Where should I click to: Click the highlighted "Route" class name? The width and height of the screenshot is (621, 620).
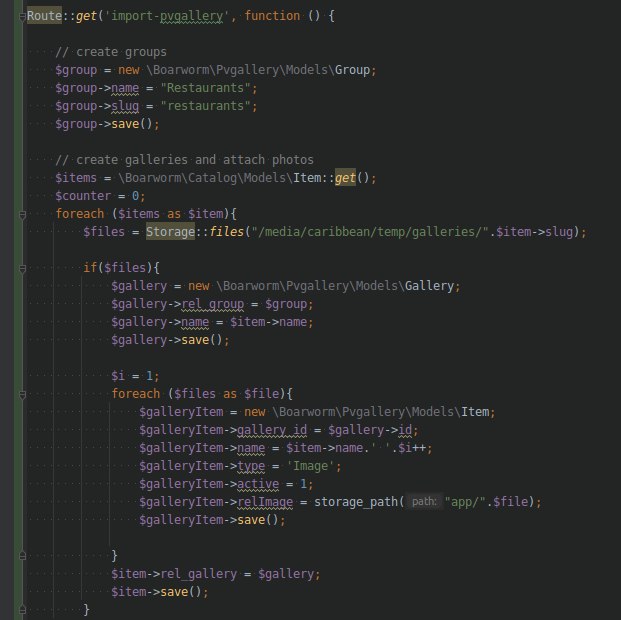tap(44, 16)
